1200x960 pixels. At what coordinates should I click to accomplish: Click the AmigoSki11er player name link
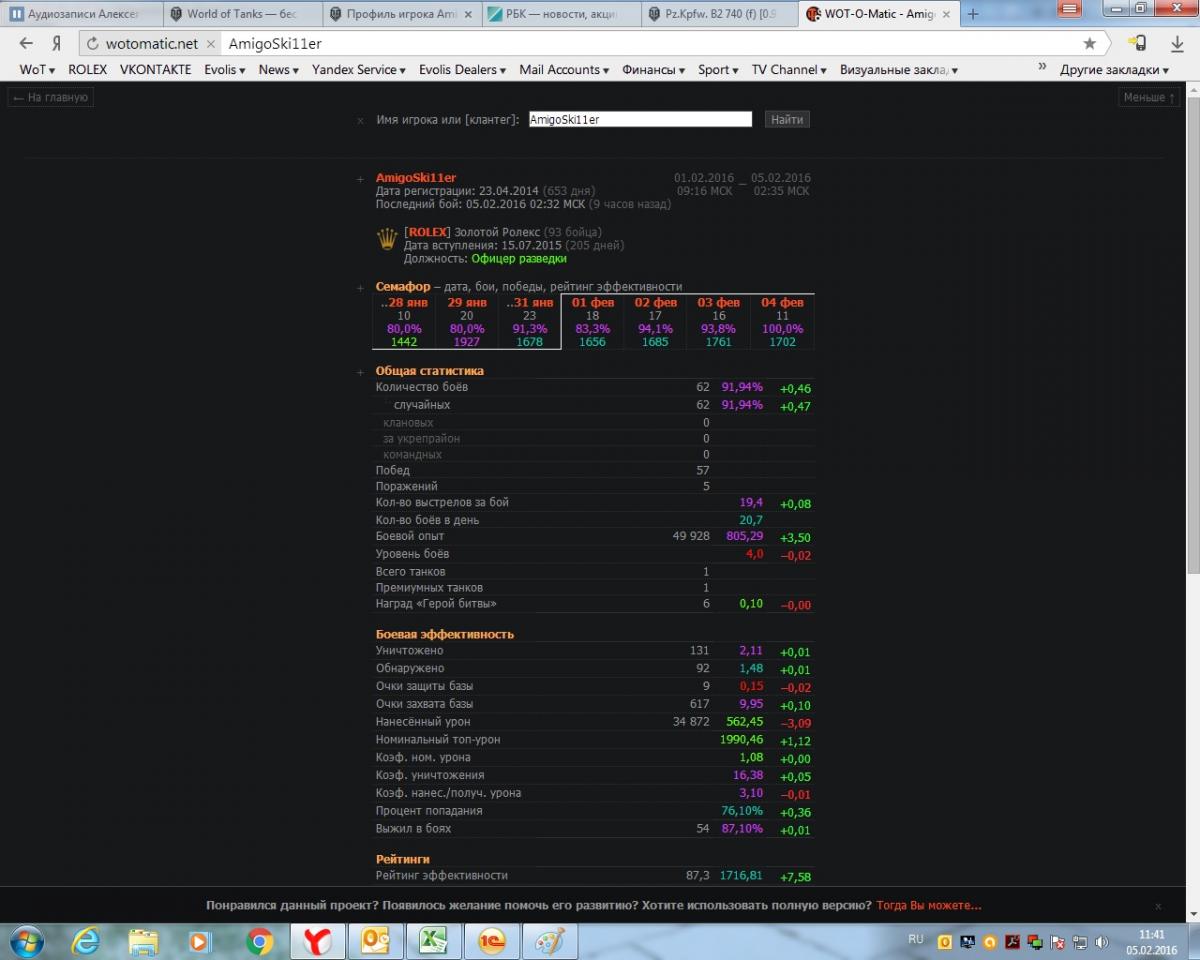pos(416,178)
